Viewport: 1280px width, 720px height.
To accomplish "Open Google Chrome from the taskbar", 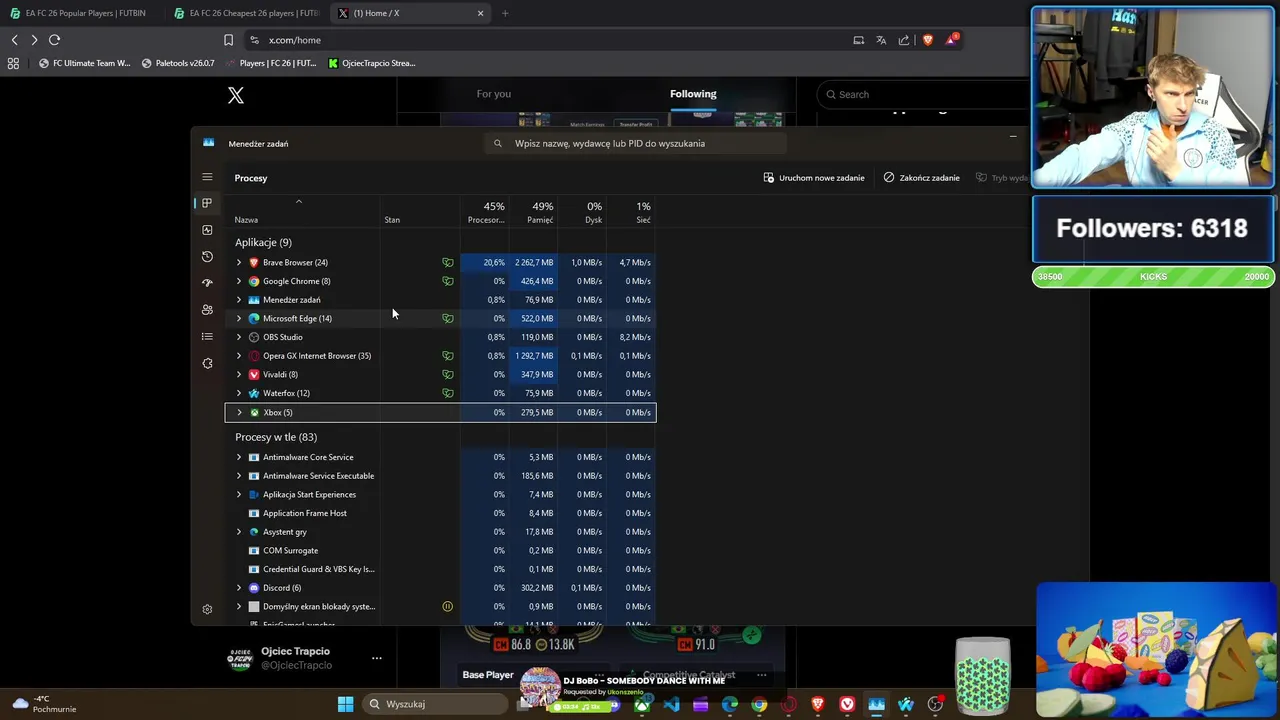I will click(759, 704).
